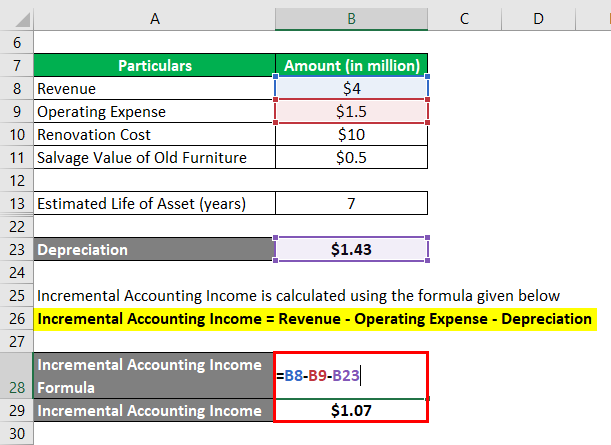The width and height of the screenshot is (611, 445).
Task: Click the 'calculated using the formula given below' text
Action: click(416, 296)
